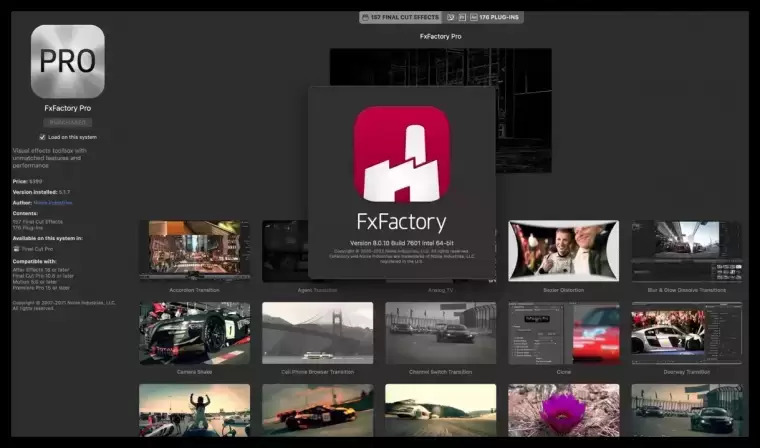This screenshot has height=448, width=760.
Task: Click the Doorway Transition label
Action: (x=687, y=372)
